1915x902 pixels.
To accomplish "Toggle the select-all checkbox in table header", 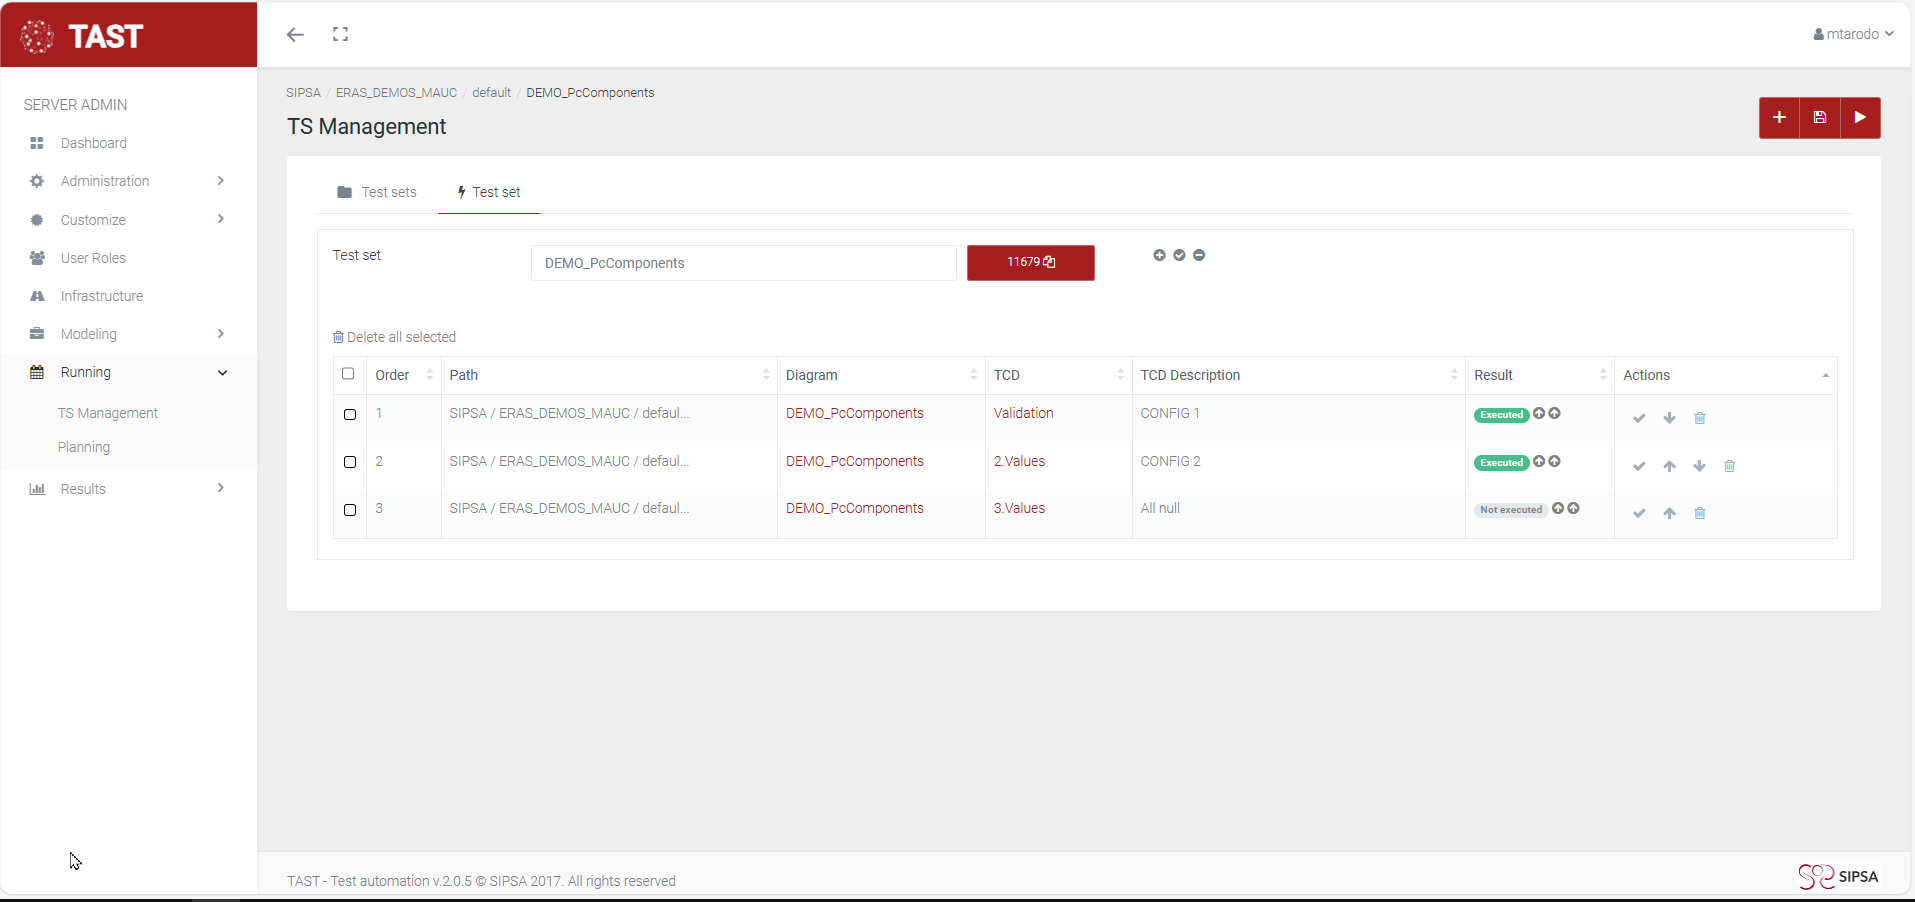I will tap(348, 374).
